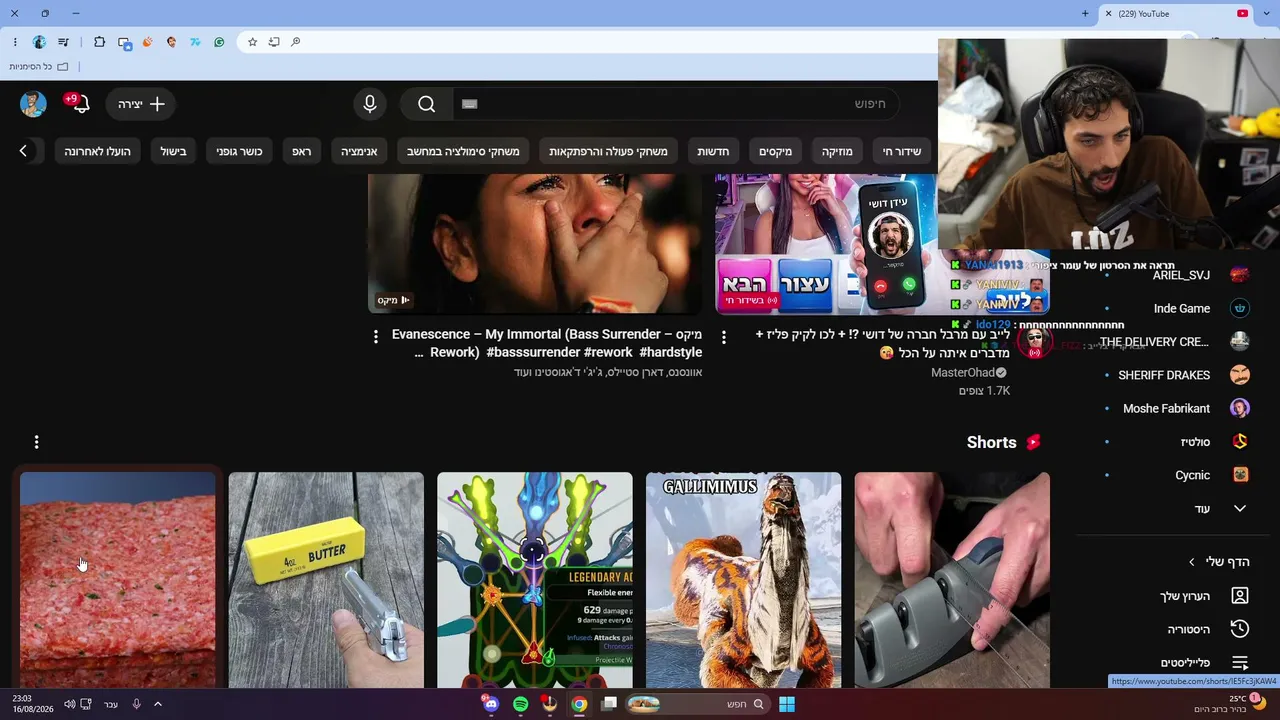
Task: Open YouTube notifications bell
Action: point(81,104)
